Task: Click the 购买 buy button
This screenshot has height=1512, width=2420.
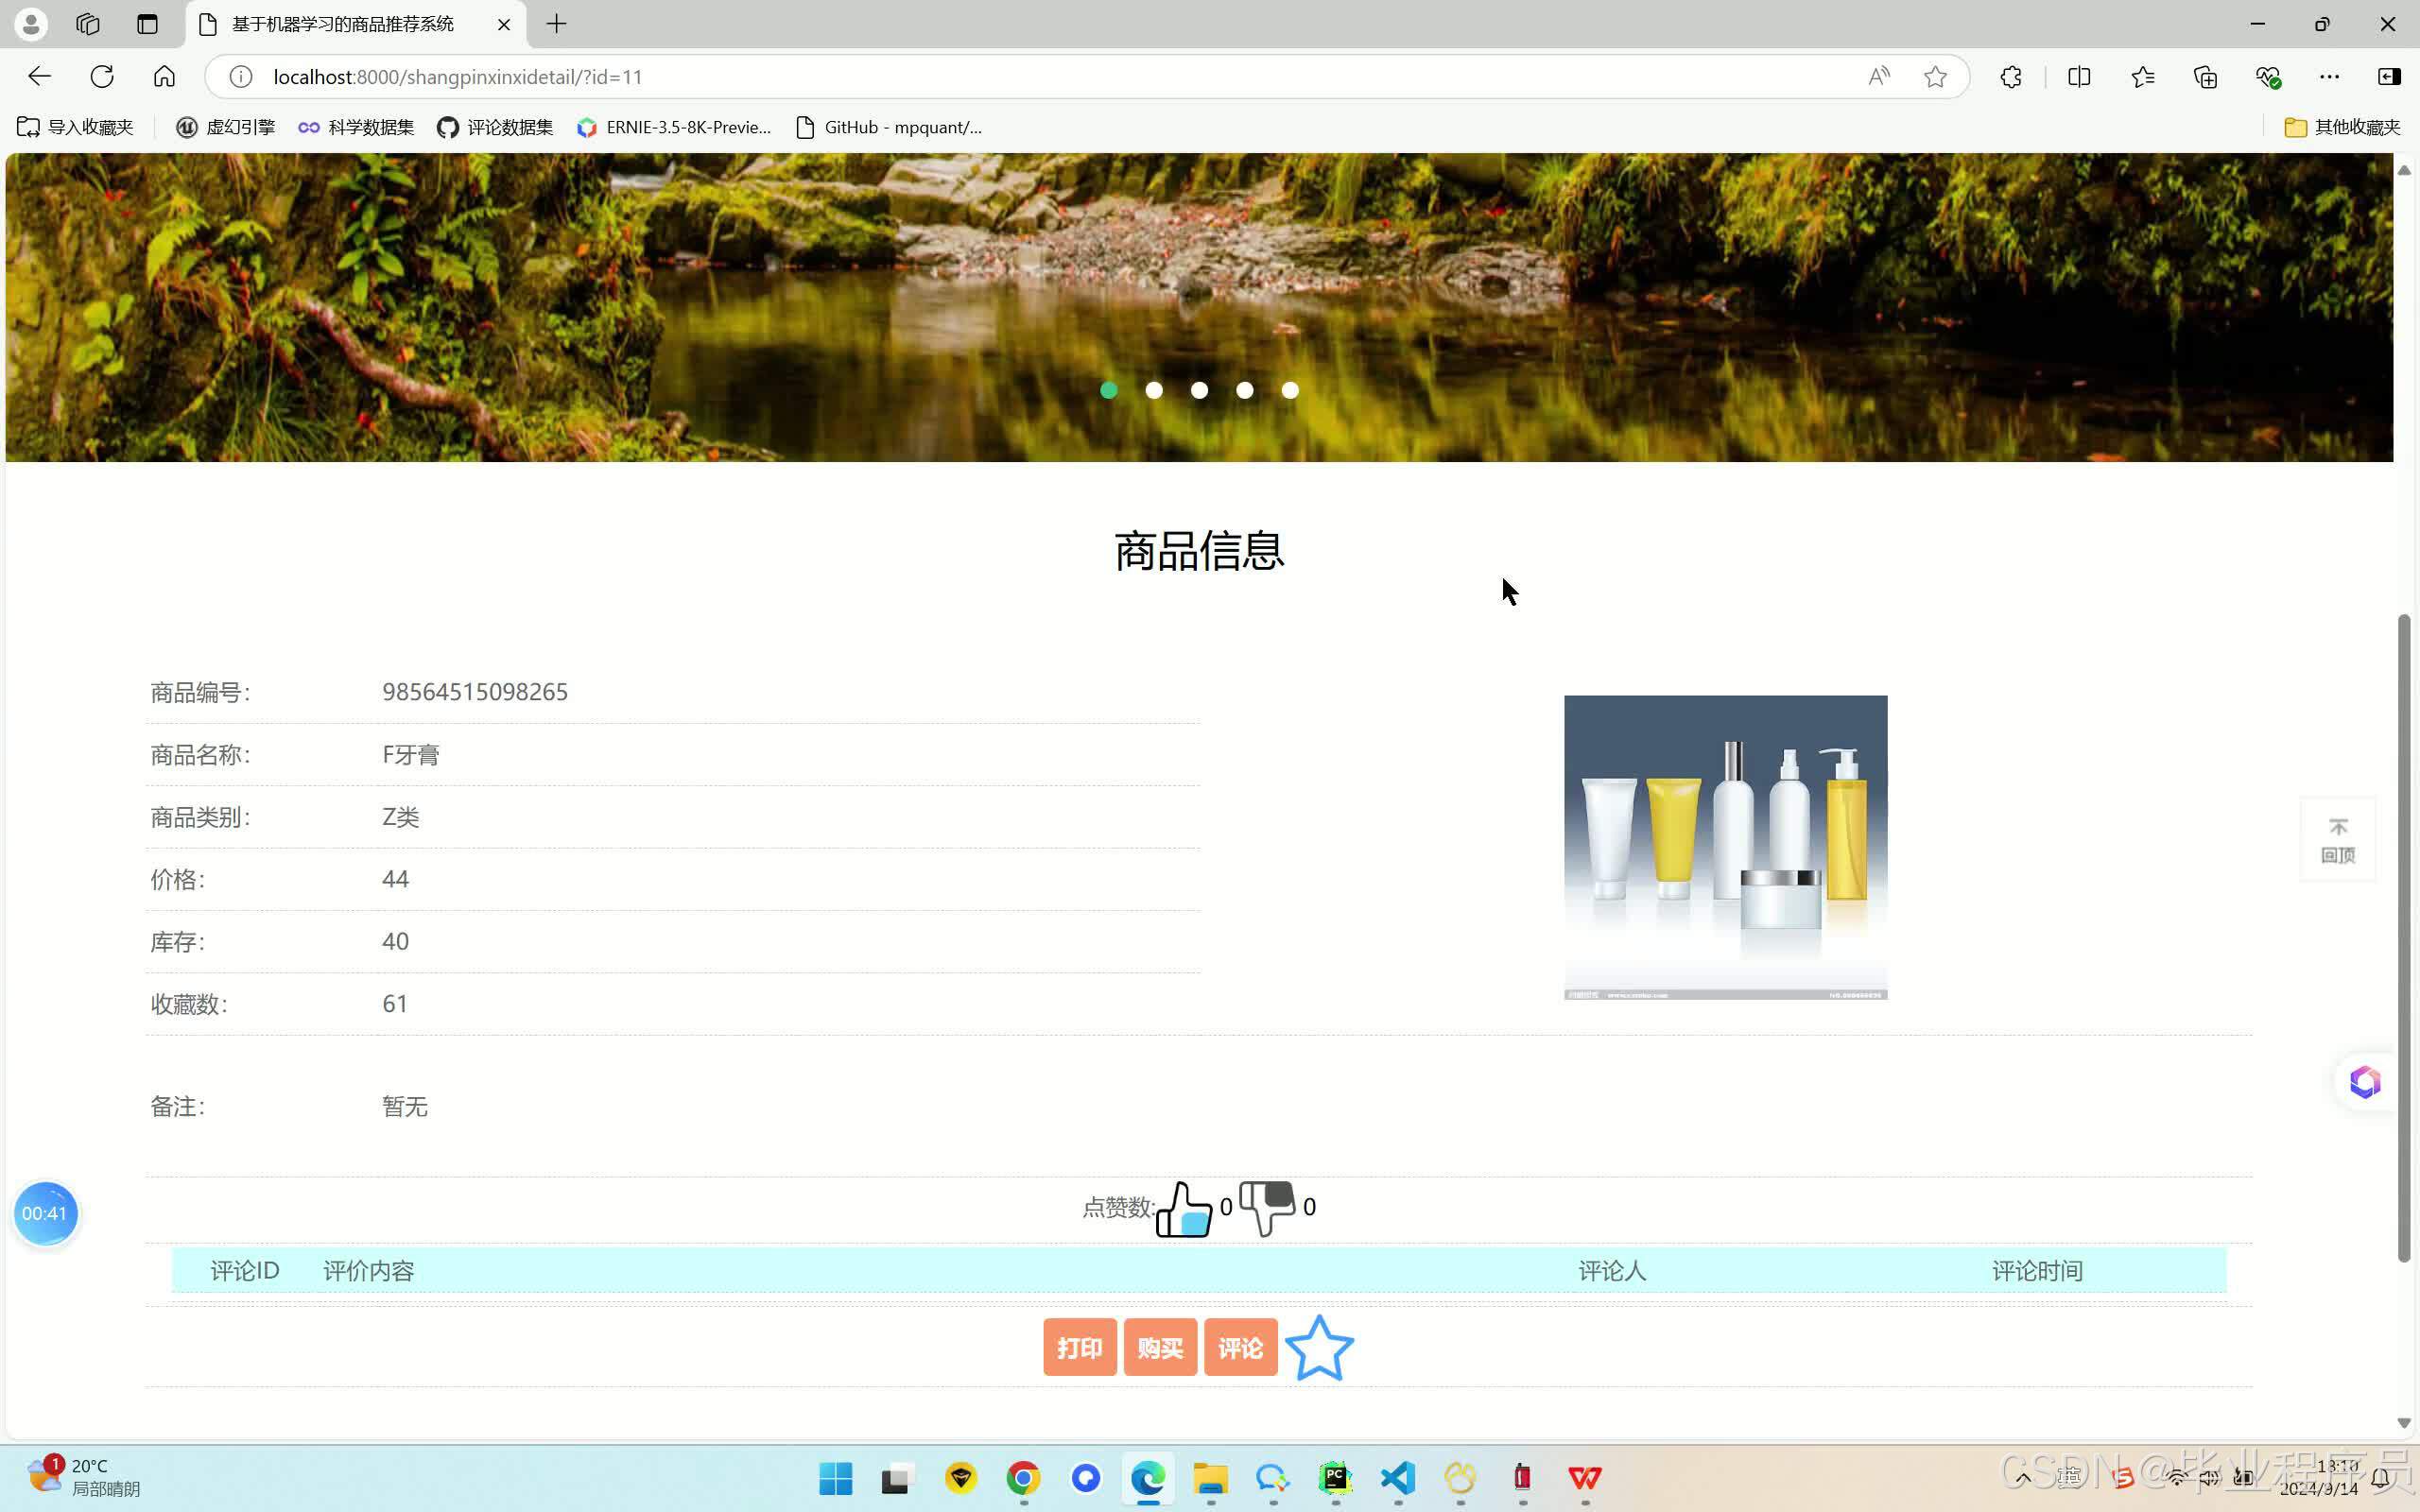Action: point(1160,1348)
